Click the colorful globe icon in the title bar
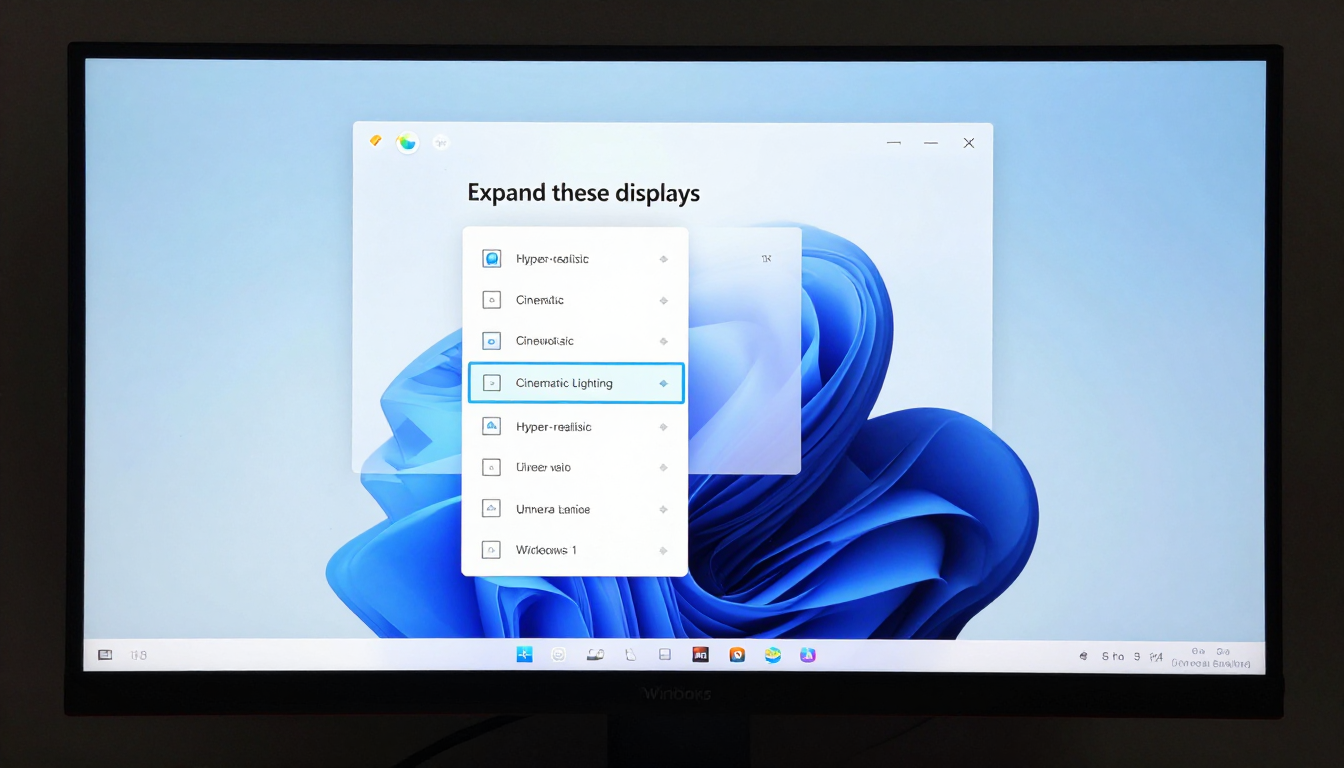The image size is (1344, 768). tap(407, 142)
